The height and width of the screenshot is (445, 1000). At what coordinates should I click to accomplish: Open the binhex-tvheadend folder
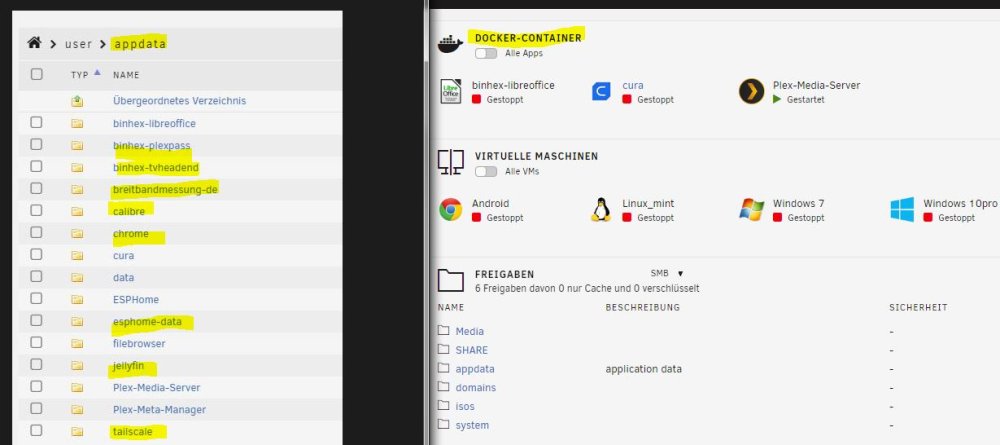coord(156,168)
